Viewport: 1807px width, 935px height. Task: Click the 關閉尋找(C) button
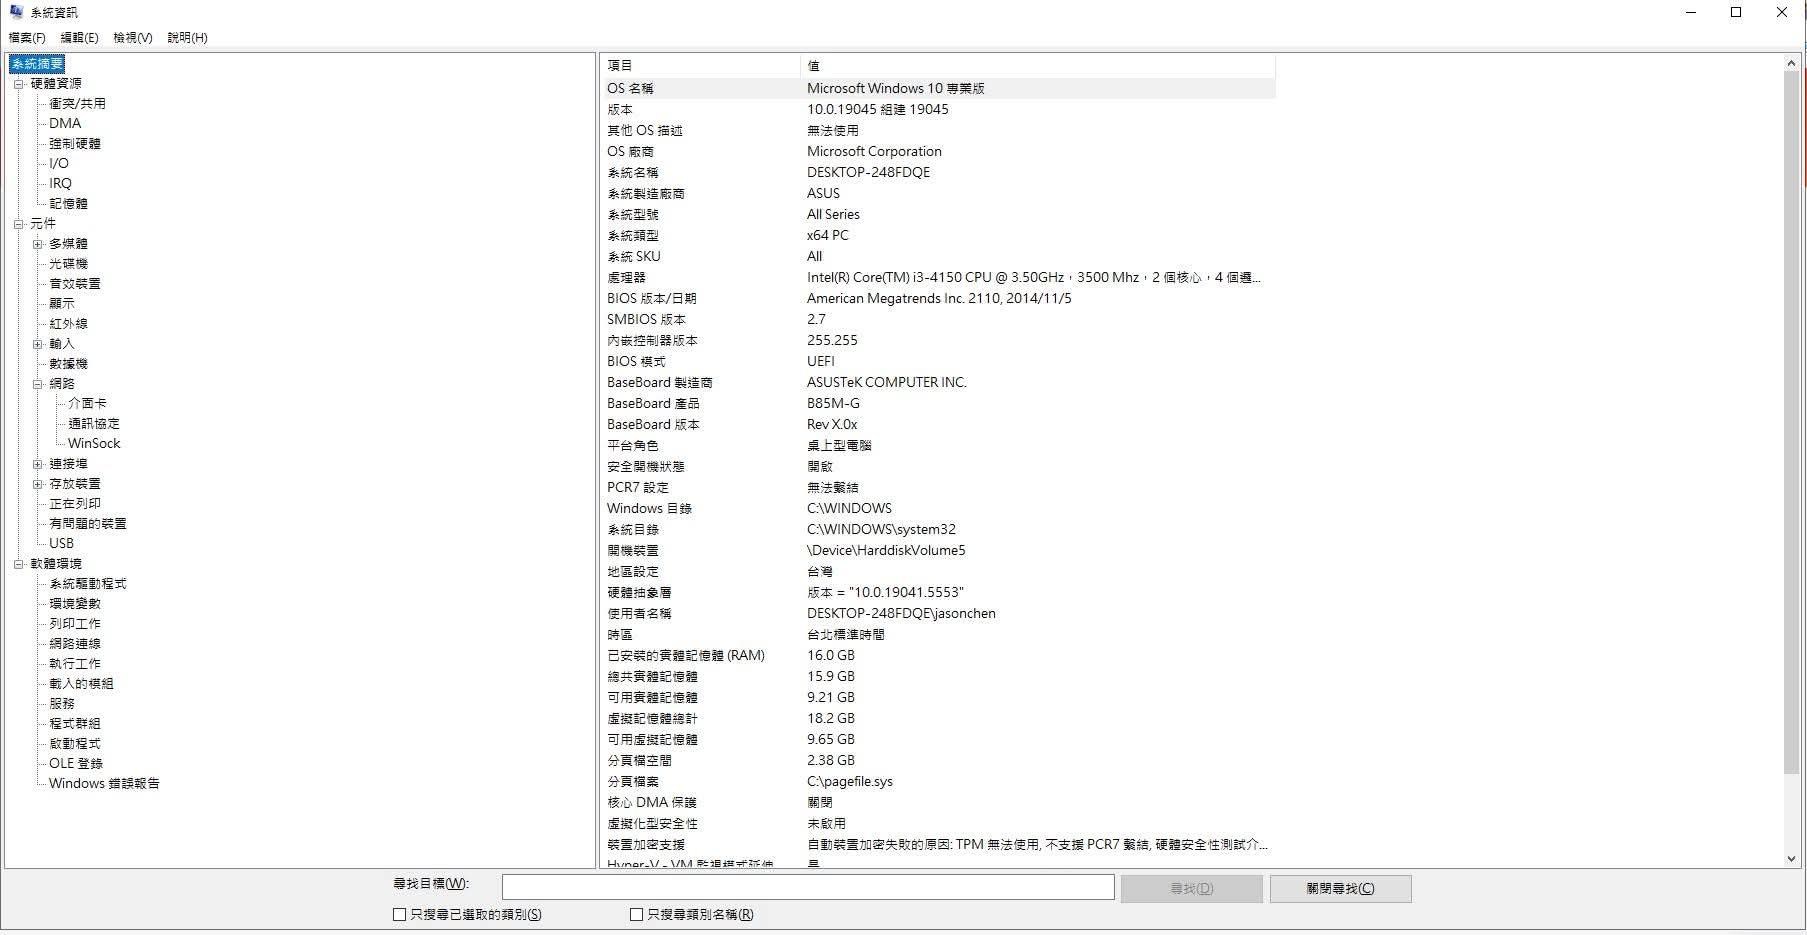tap(1340, 889)
